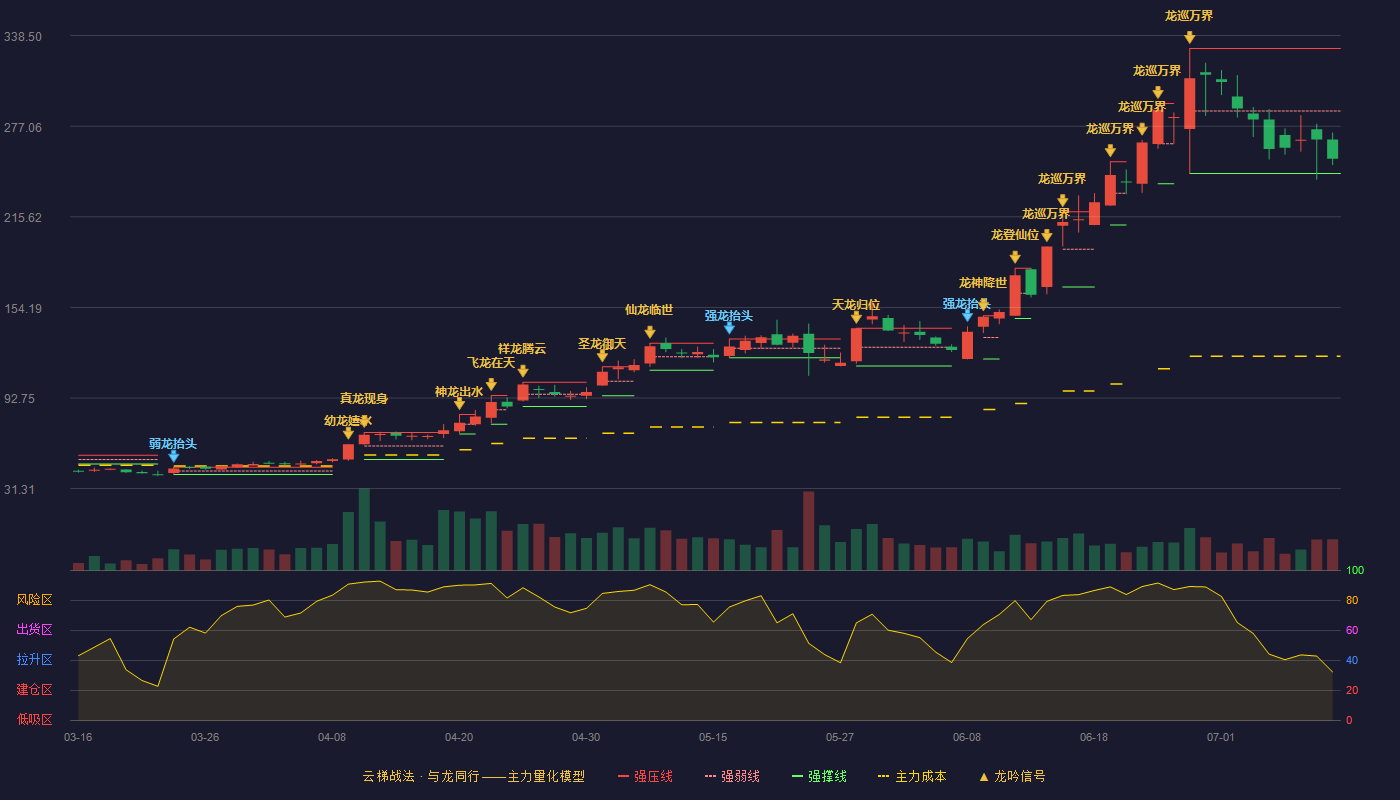Click 龙巡万界 arrow above the highest candle
The width and height of the screenshot is (1400, 800).
[x=1189, y=38]
